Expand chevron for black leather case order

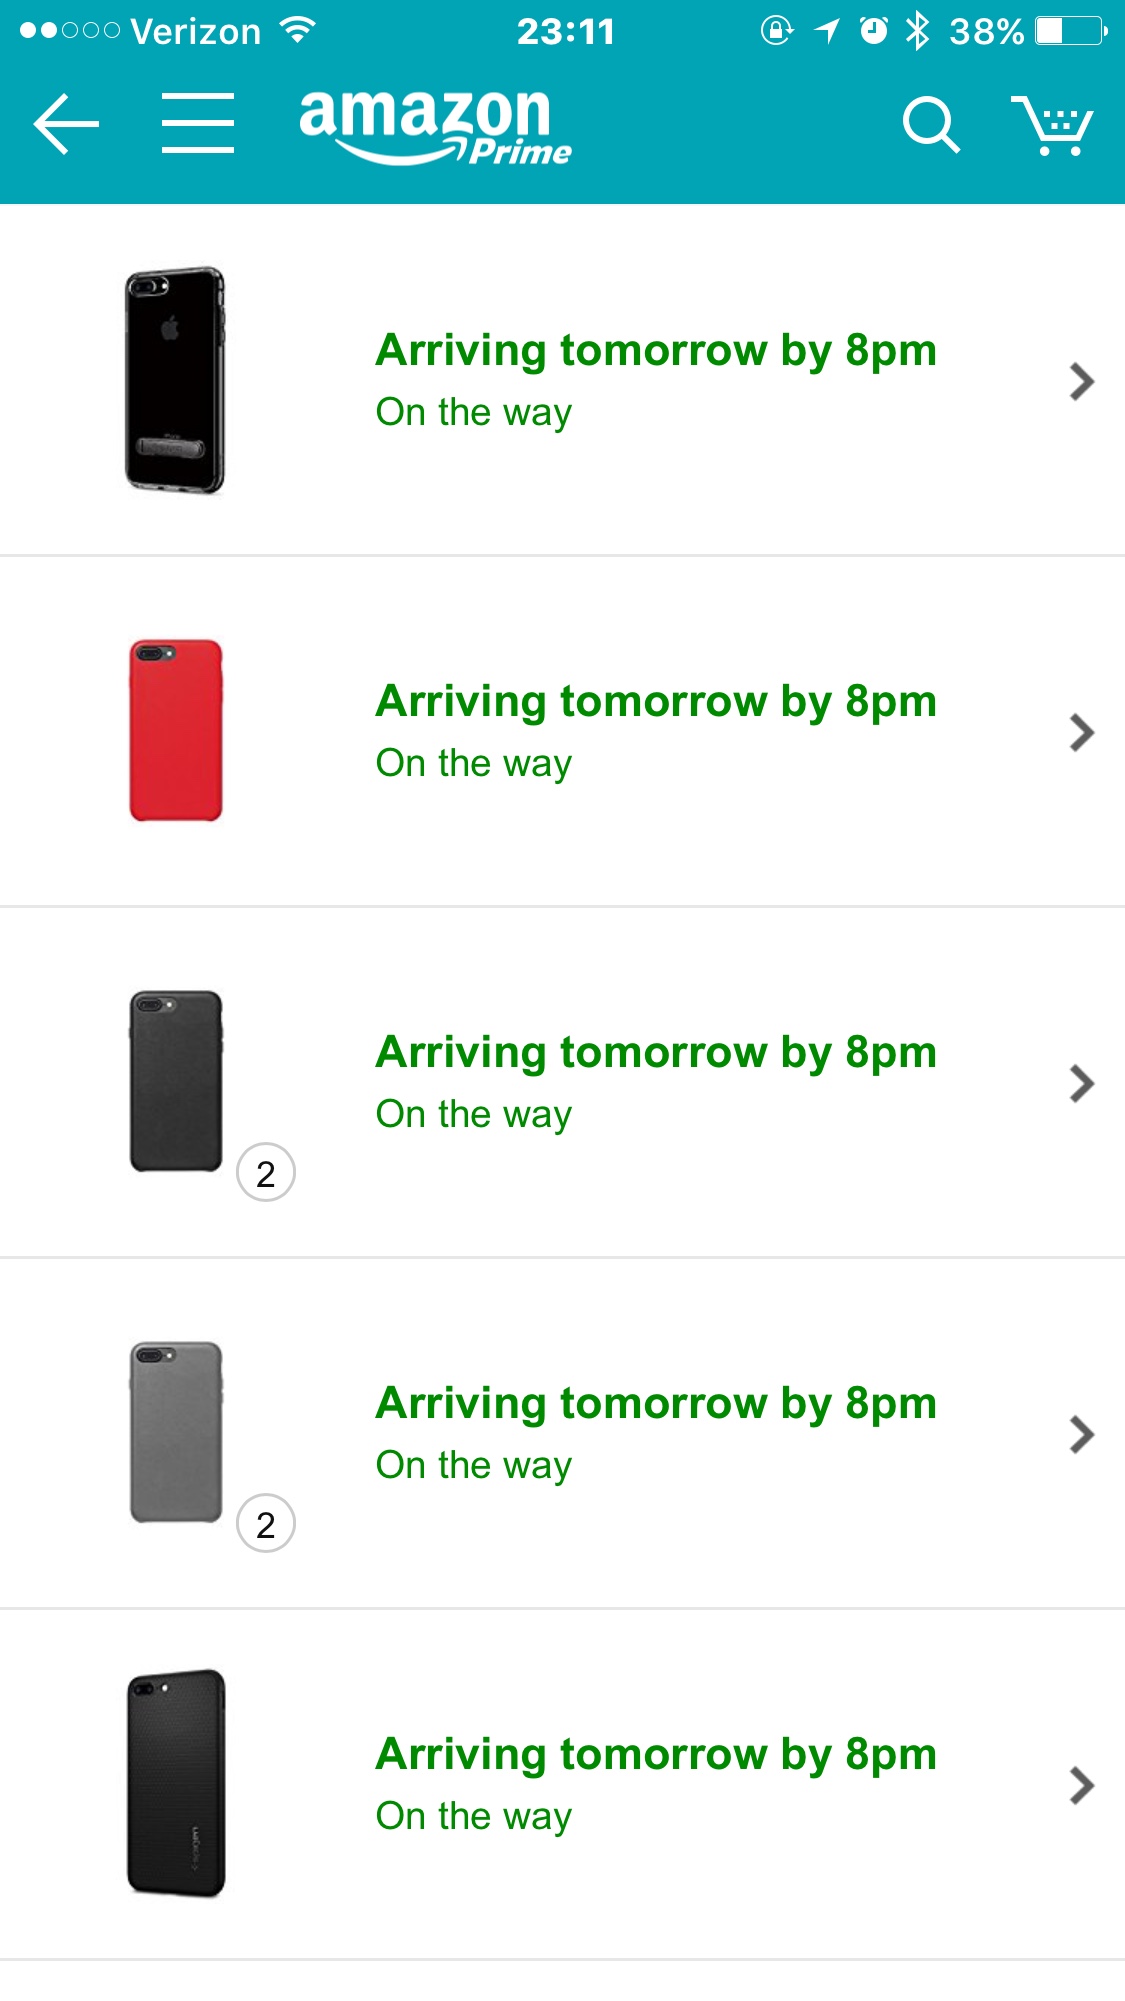tap(1081, 1083)
